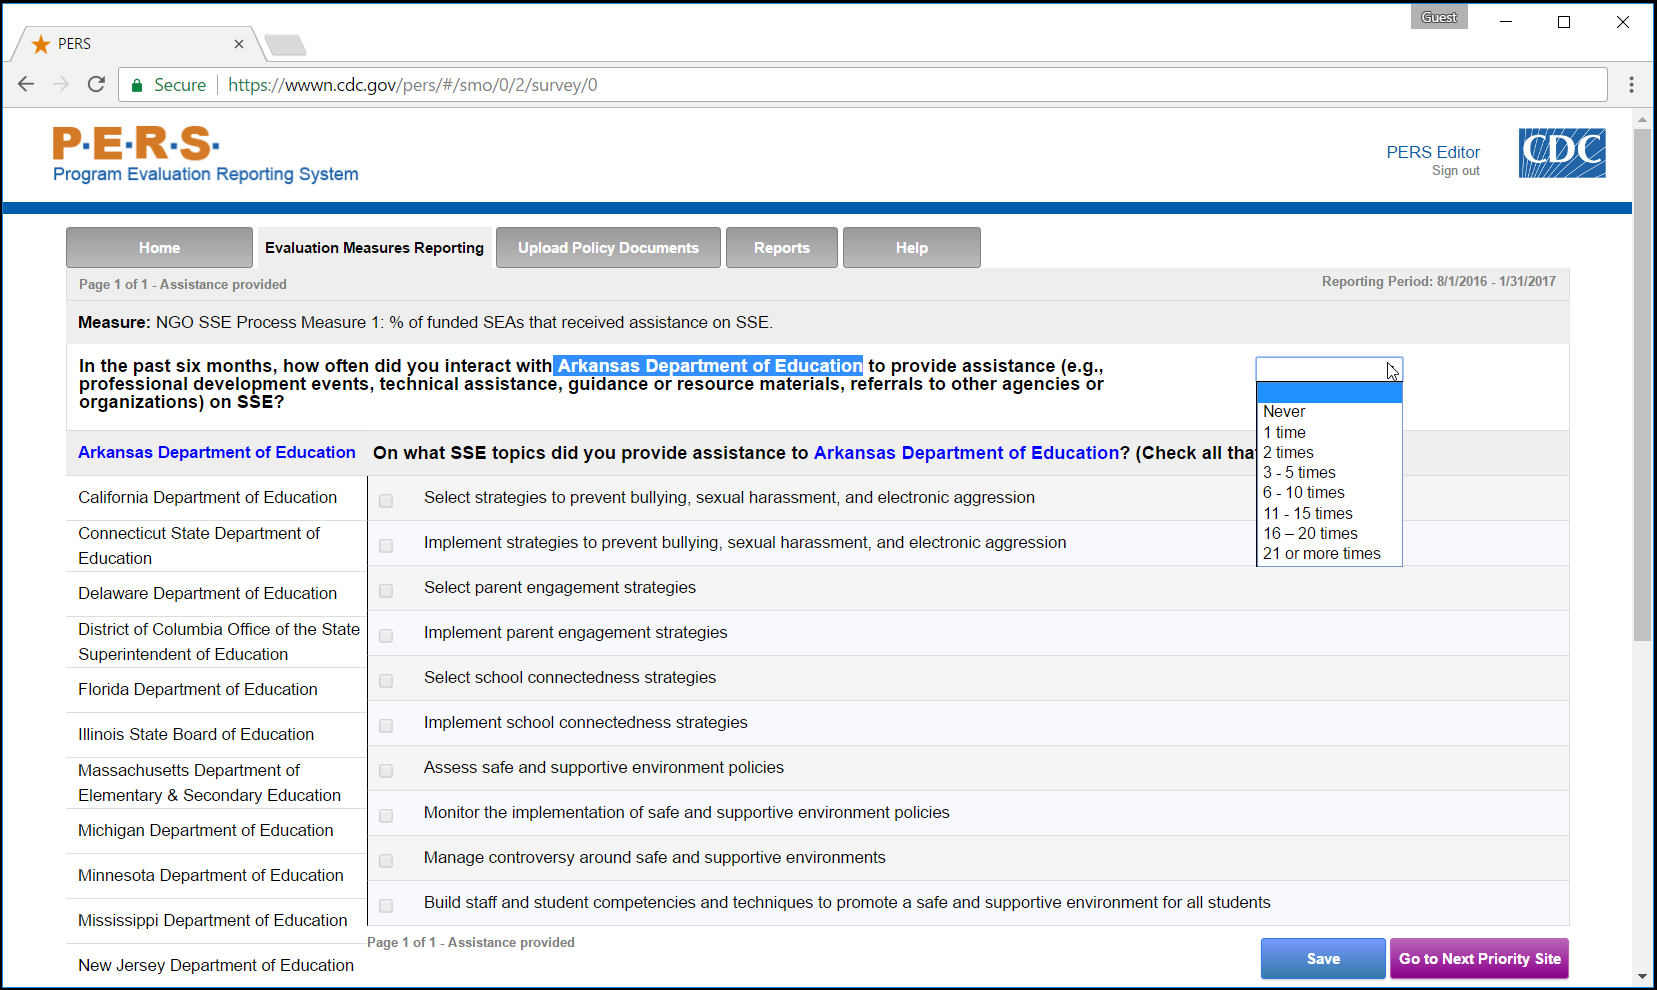This screenshot has height=990, width=1657.
Task: Open a new browser tab
Action: click(286, 45)
